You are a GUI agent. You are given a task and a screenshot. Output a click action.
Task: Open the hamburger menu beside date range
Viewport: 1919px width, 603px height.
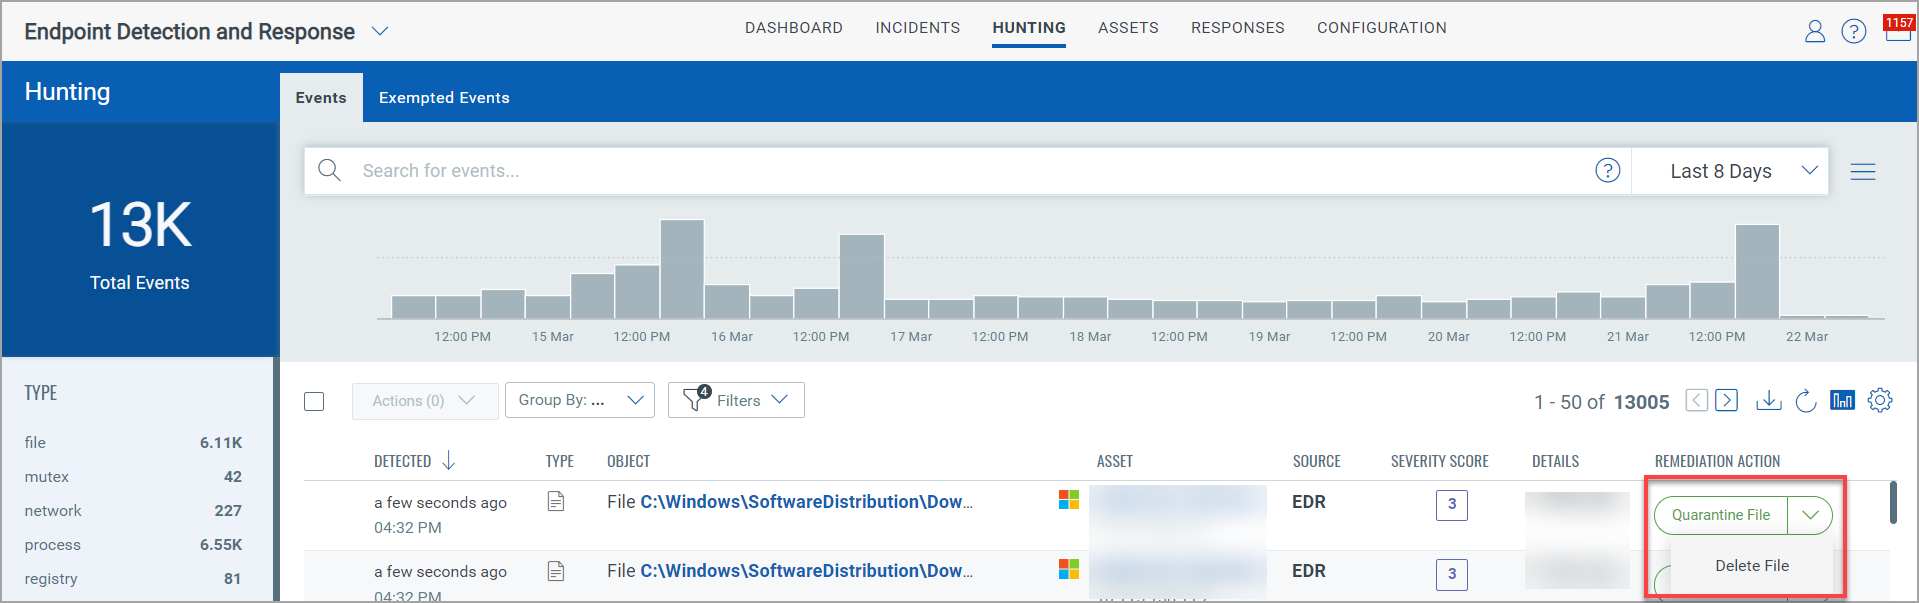1862,172
